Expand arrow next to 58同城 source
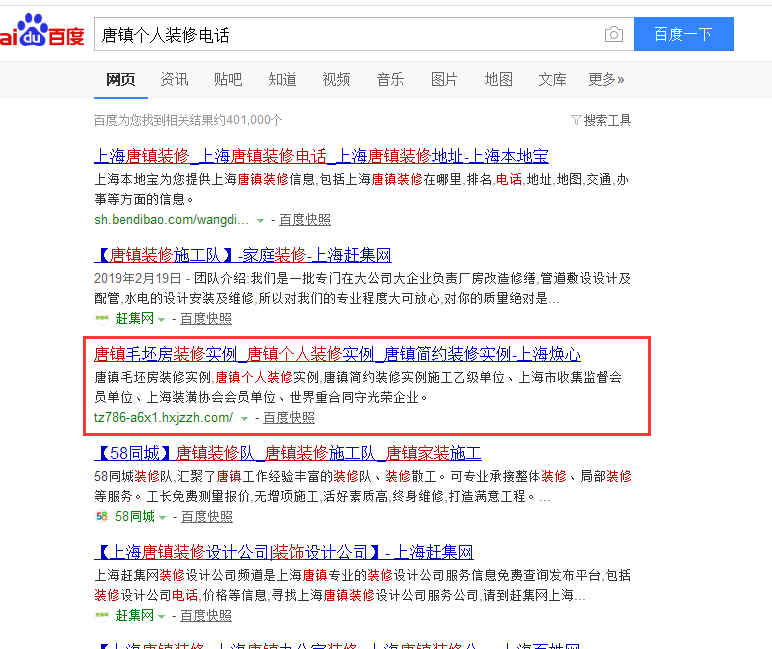 pos(162,518)
